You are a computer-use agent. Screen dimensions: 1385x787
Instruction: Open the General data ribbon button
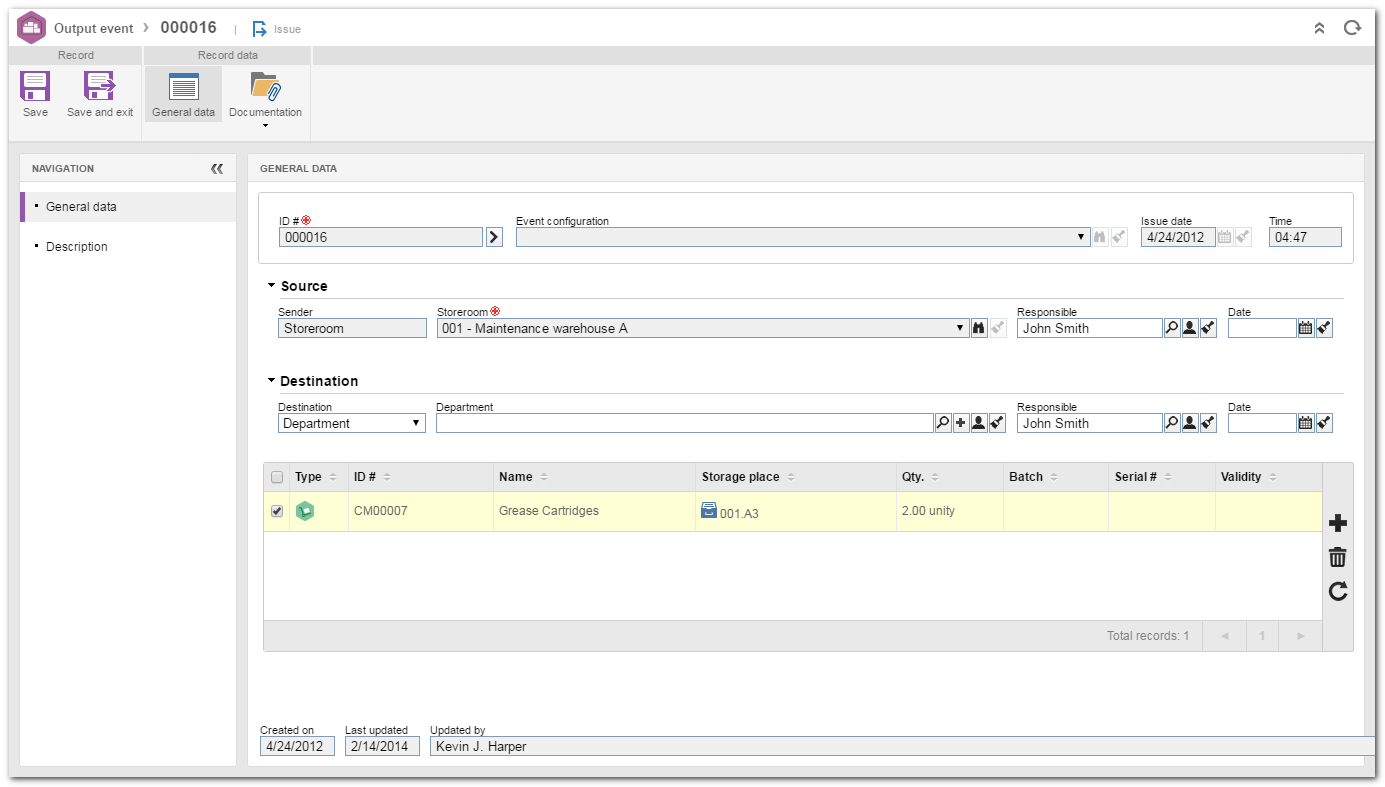(183, 94)
